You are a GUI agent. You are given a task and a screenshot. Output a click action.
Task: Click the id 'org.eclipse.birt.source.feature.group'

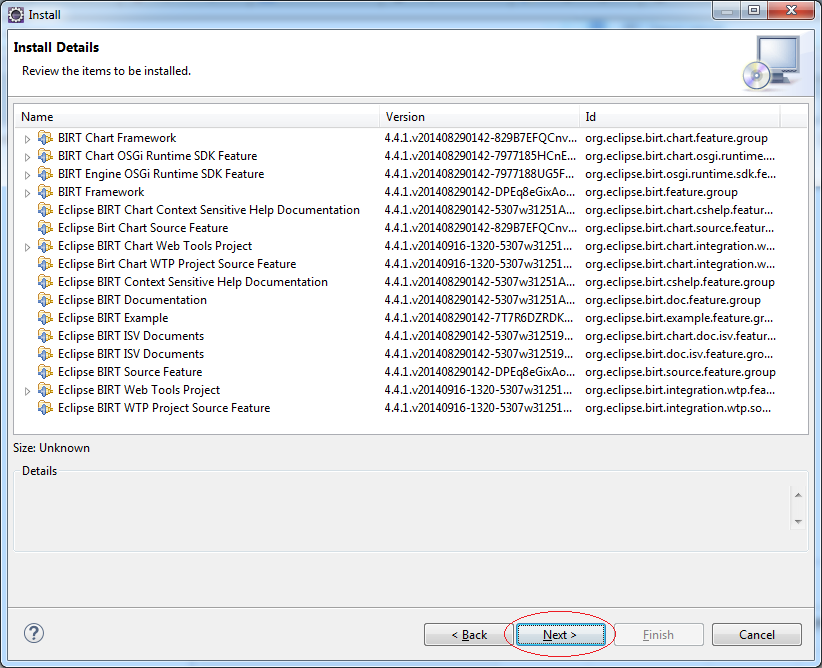(x=680, y=372)
